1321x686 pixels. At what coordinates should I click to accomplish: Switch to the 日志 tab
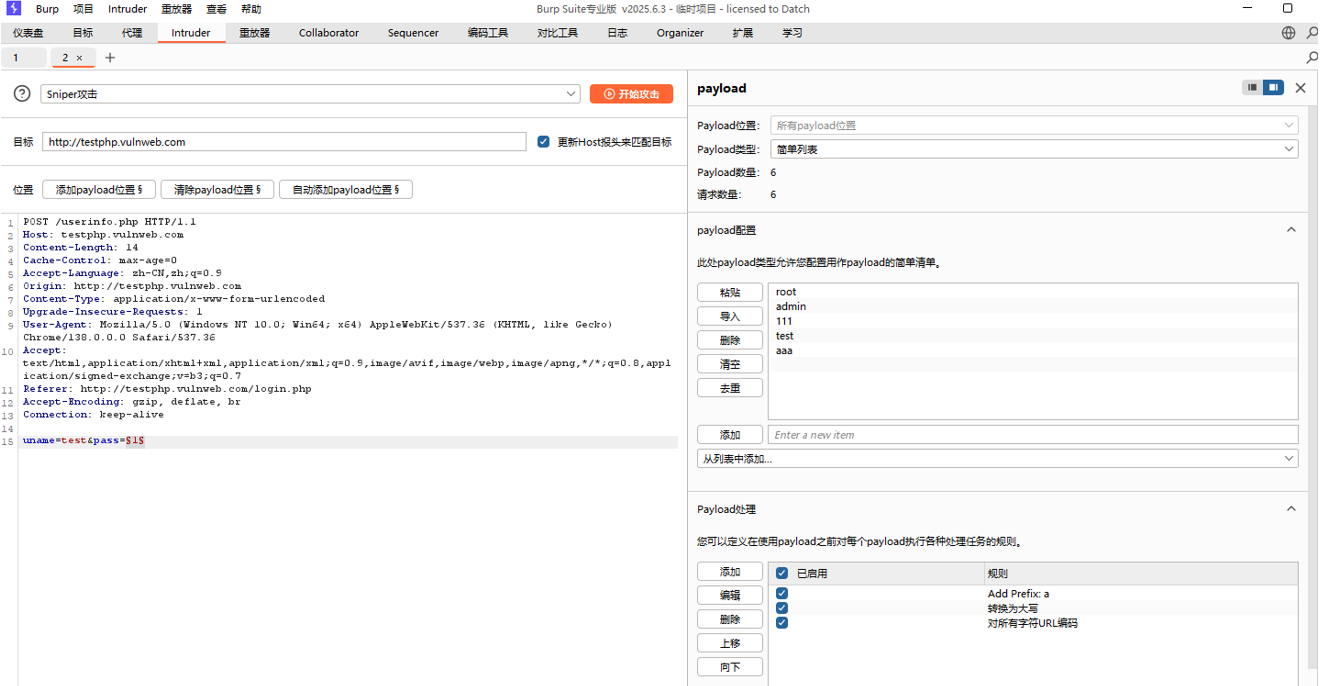point(617,33)
